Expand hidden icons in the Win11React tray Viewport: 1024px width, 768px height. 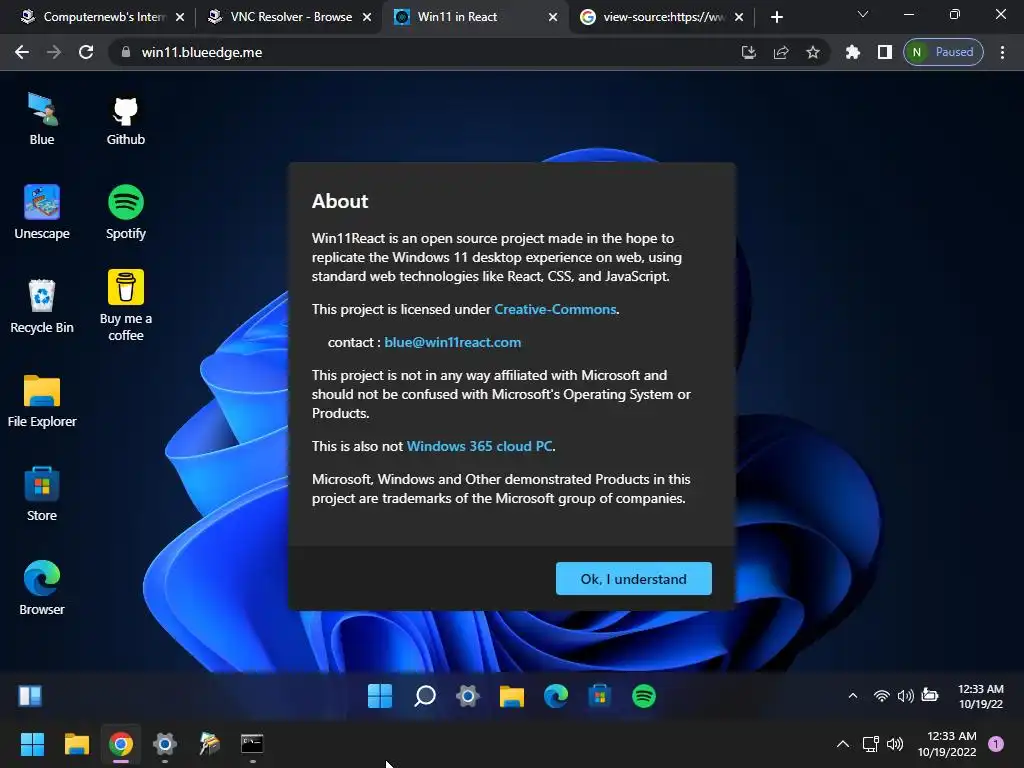click(853, 696)
